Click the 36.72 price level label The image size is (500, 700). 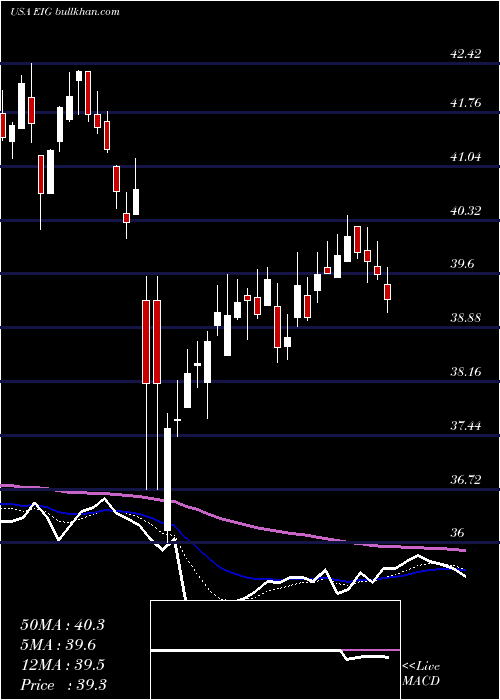coord(466,479)
